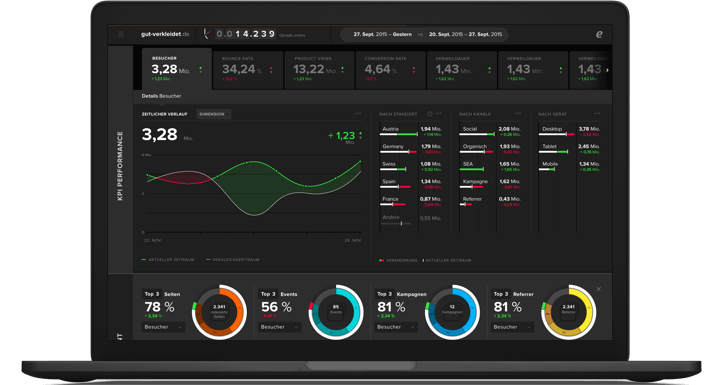Open three-dot menu of Zeitlicher Verlauf
706x385 pixels.
coord(358,113)
